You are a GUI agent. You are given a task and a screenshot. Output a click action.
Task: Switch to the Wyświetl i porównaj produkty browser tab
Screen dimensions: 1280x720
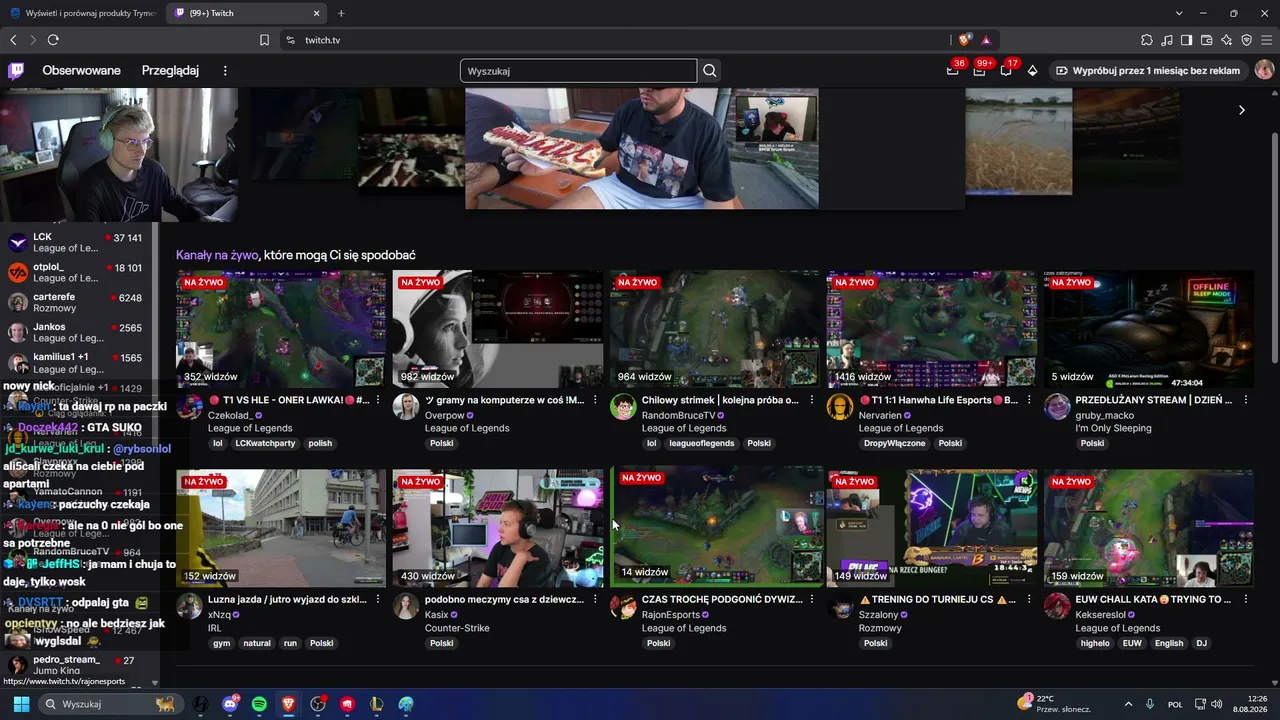pyautogui.click(x=83, y=13)
